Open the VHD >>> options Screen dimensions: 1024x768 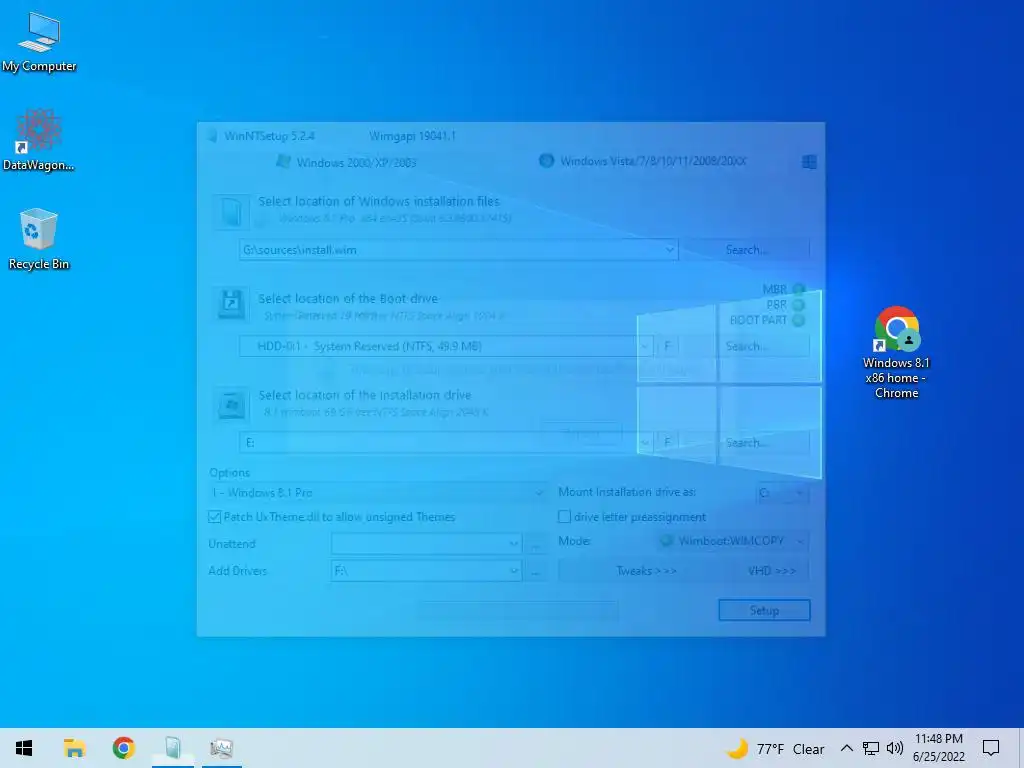coord(771,571)
